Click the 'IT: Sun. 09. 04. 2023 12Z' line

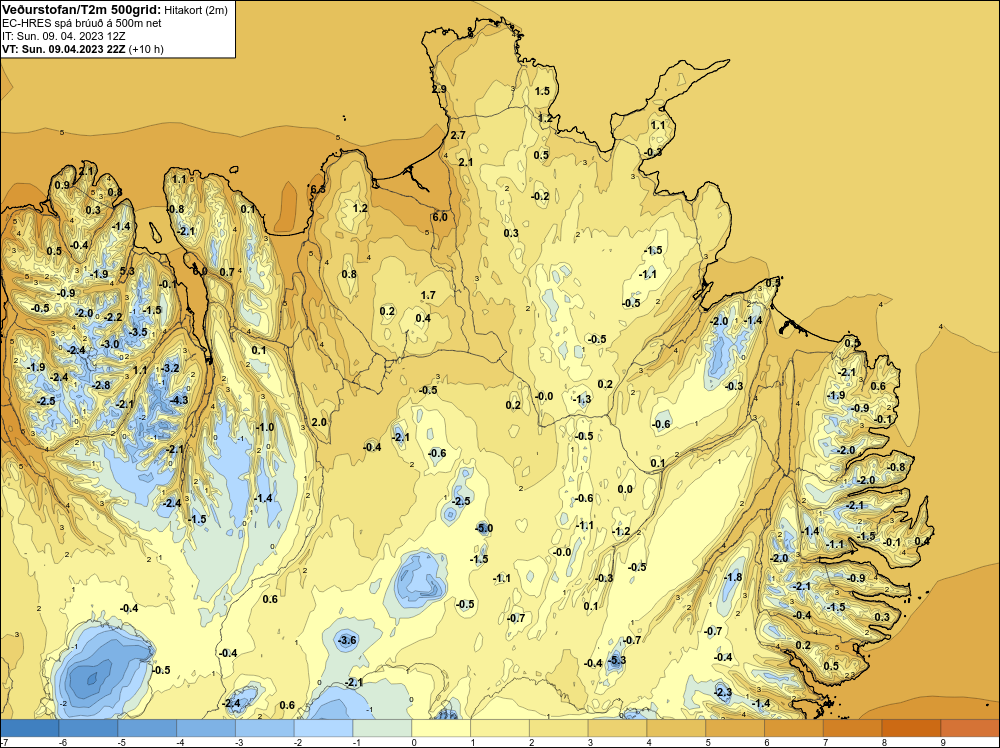tap(63, 36)
